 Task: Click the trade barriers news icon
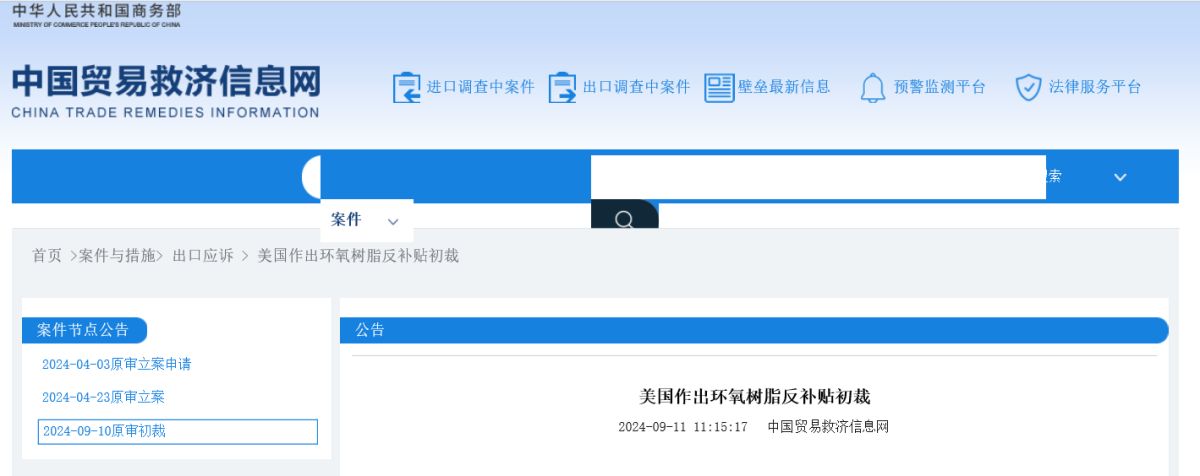(x=718, y=88)
